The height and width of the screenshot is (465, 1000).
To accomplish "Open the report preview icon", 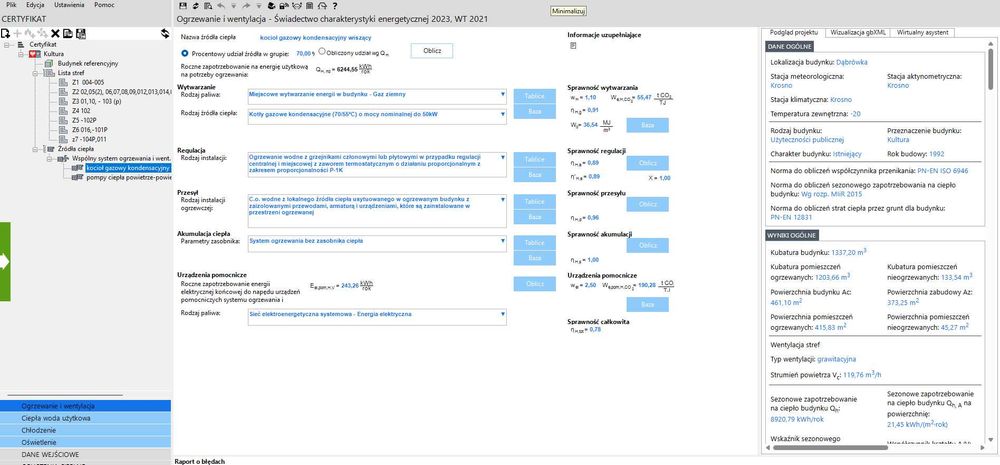I will tap(208, 6).
